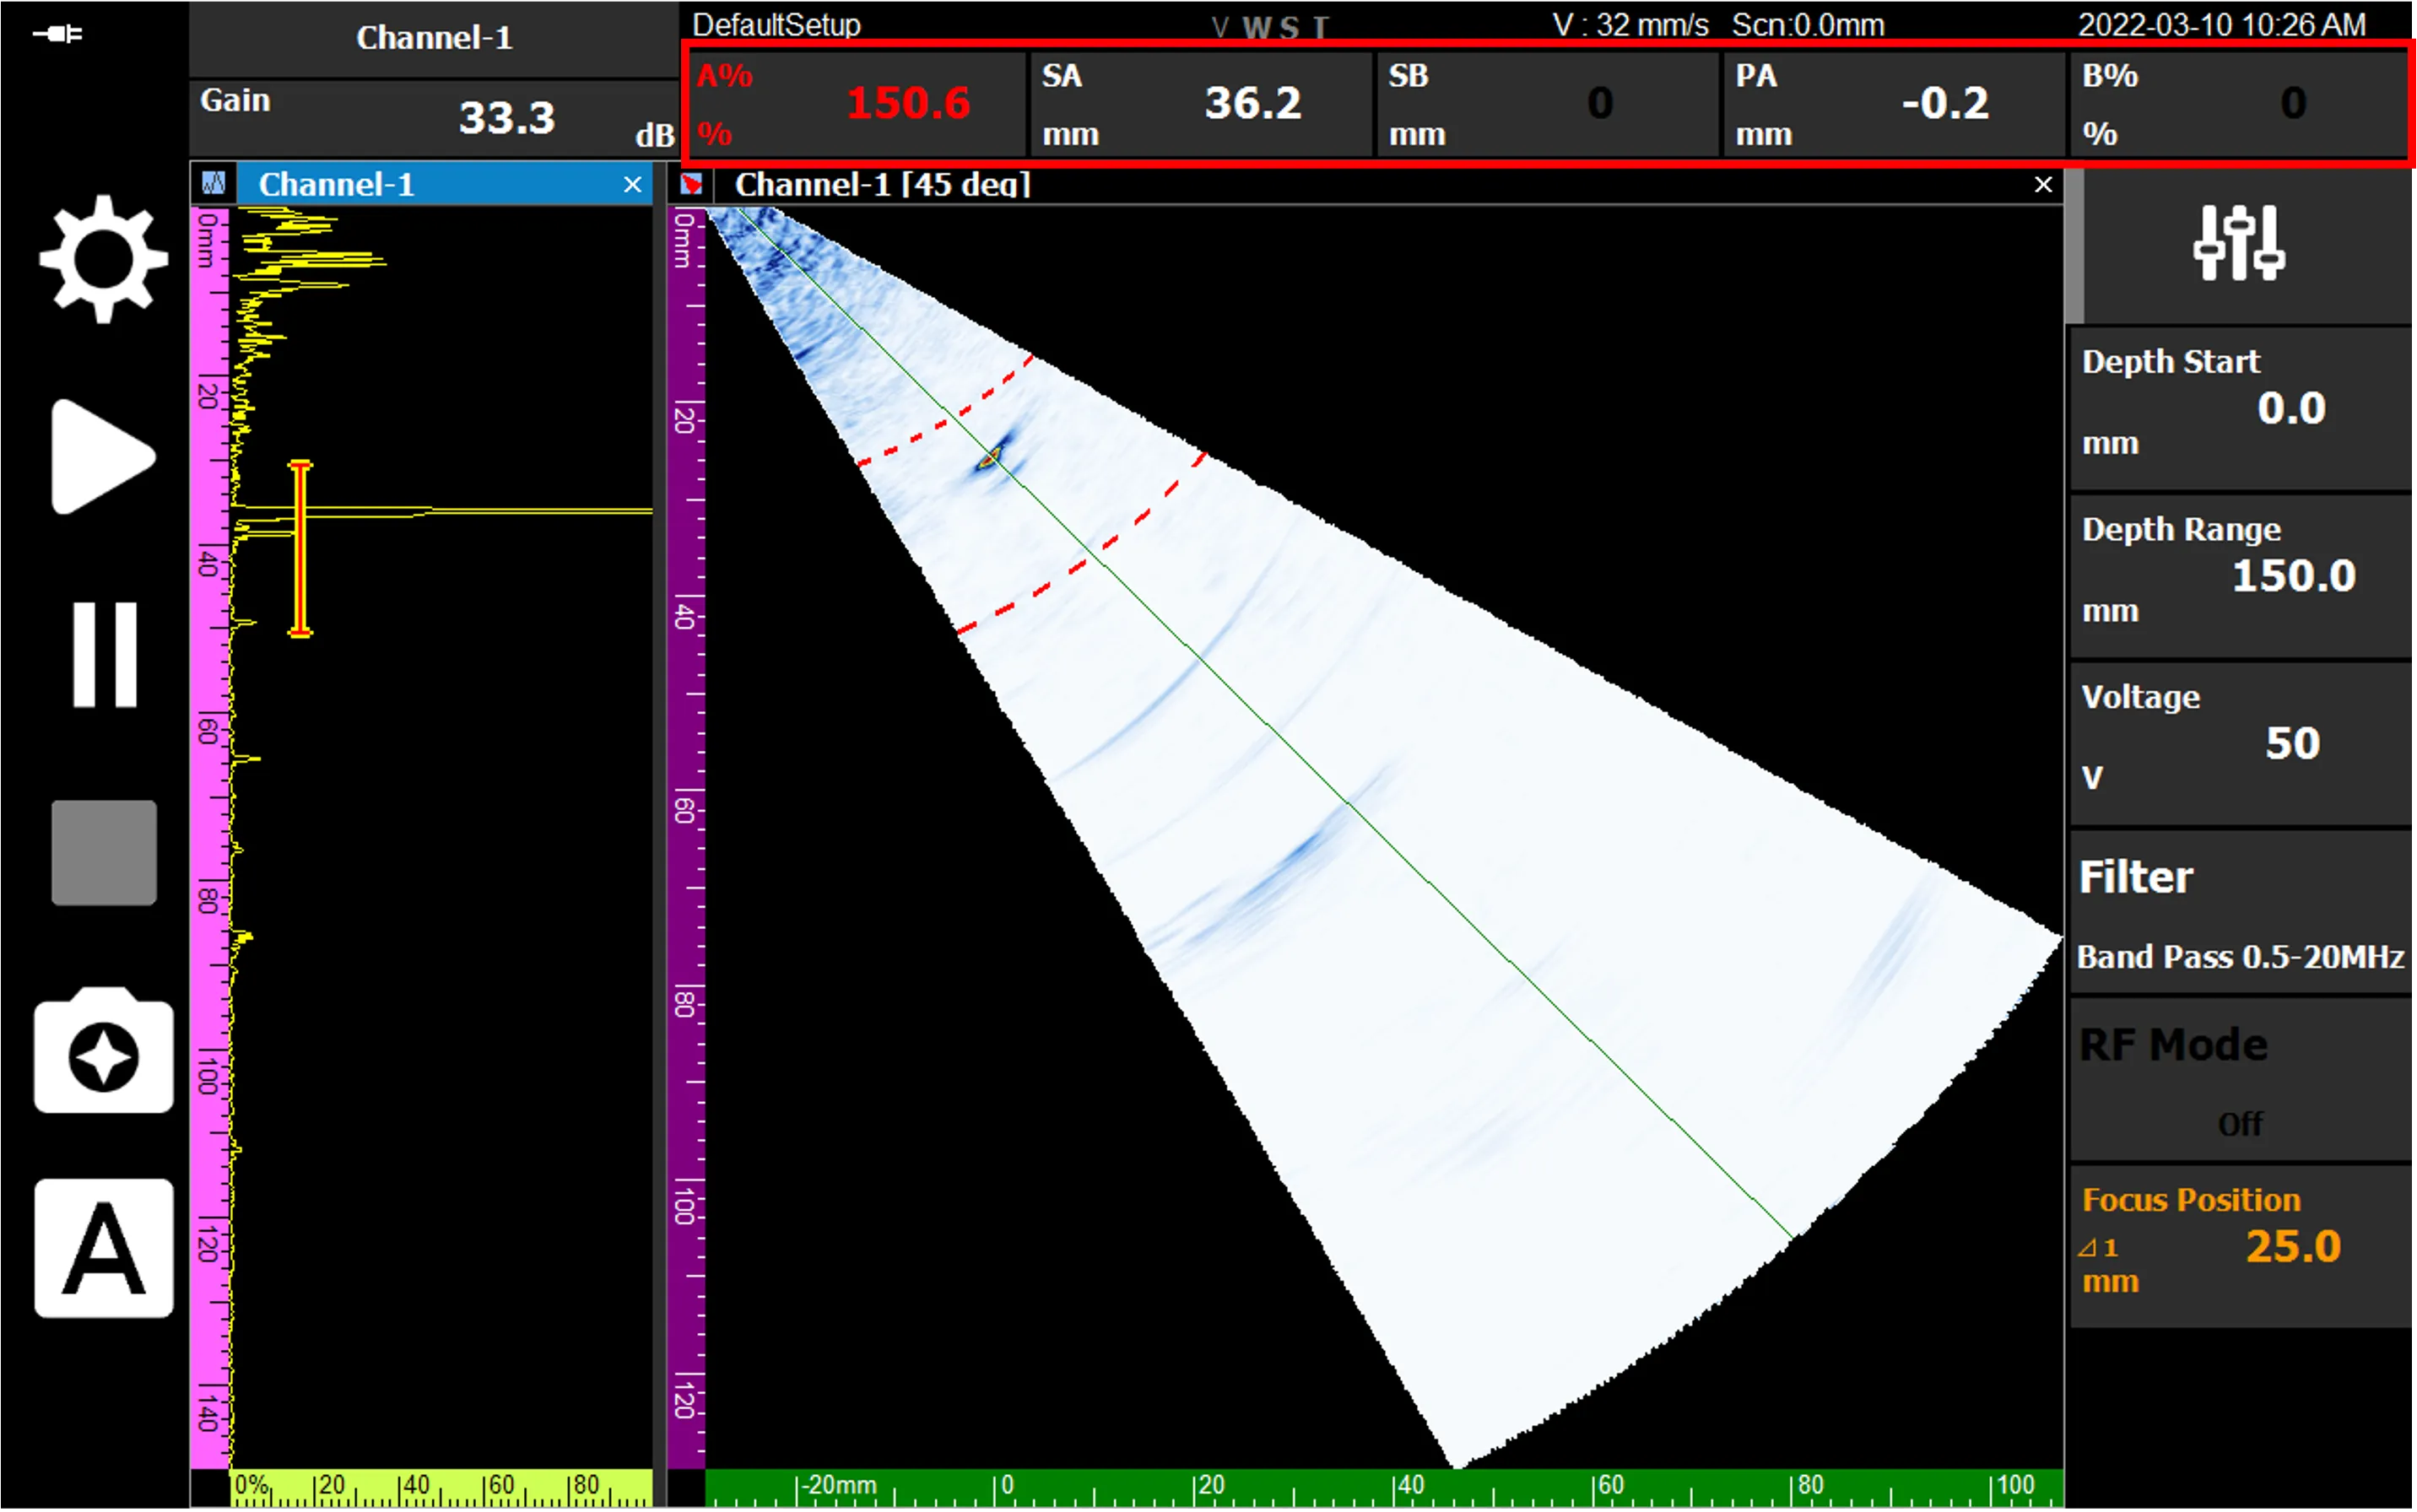Select the Voltage 50 V parameter
Screen dimensions: 2417x1512
pos(2240,743)
